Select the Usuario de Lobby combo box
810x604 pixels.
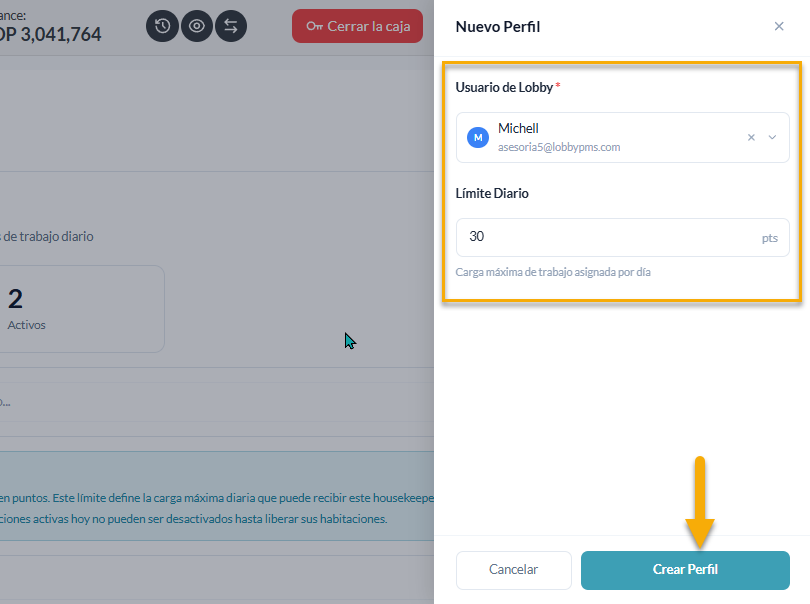(622, 137)
